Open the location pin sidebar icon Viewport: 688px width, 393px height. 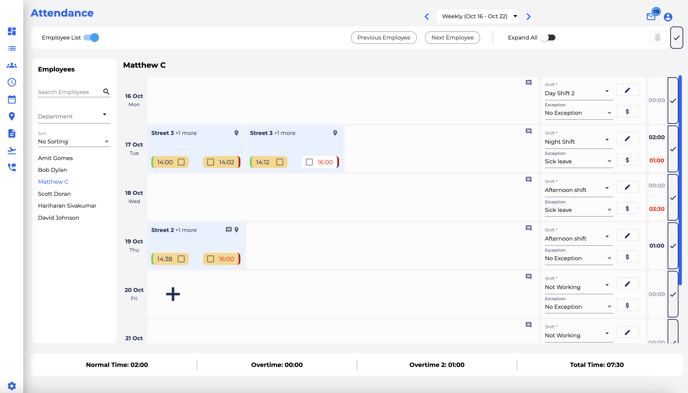[x=12, y=116]
